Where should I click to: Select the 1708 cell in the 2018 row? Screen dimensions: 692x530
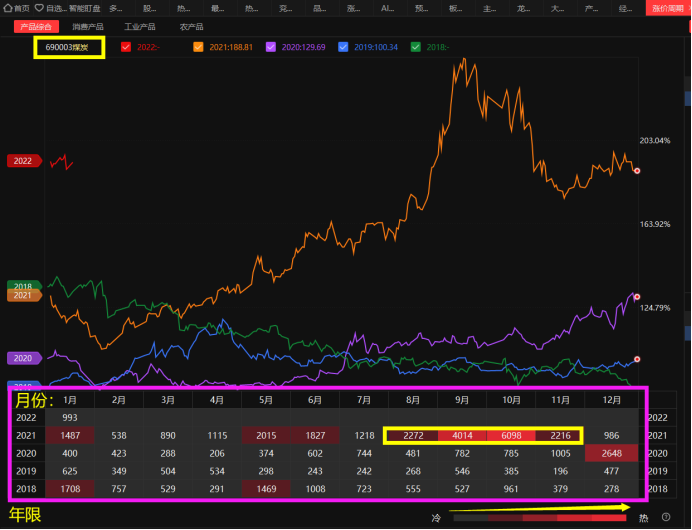(x=70, y=489)
